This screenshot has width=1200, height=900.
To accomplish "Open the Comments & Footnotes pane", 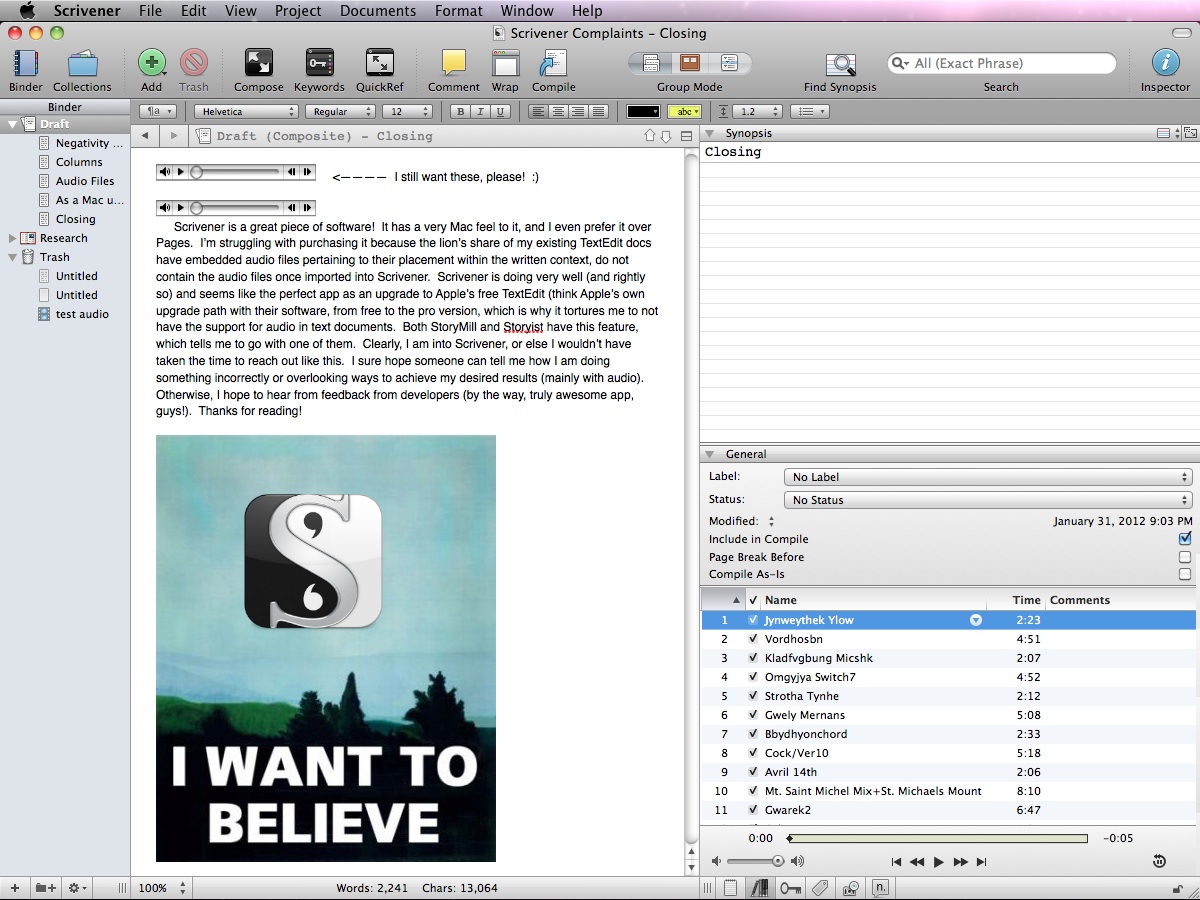I will click(x=880, y=888).
